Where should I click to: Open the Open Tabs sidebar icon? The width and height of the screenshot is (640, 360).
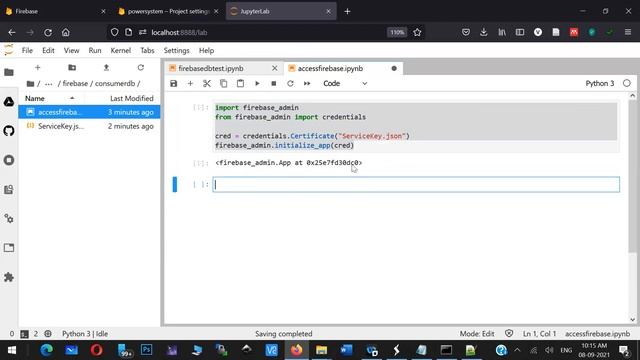pos(9,248)
